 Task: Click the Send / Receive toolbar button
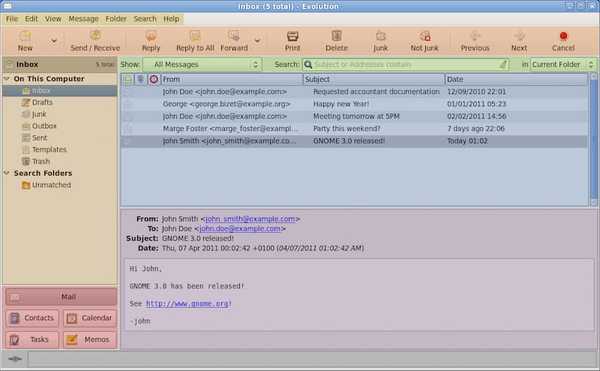[95, 41]
